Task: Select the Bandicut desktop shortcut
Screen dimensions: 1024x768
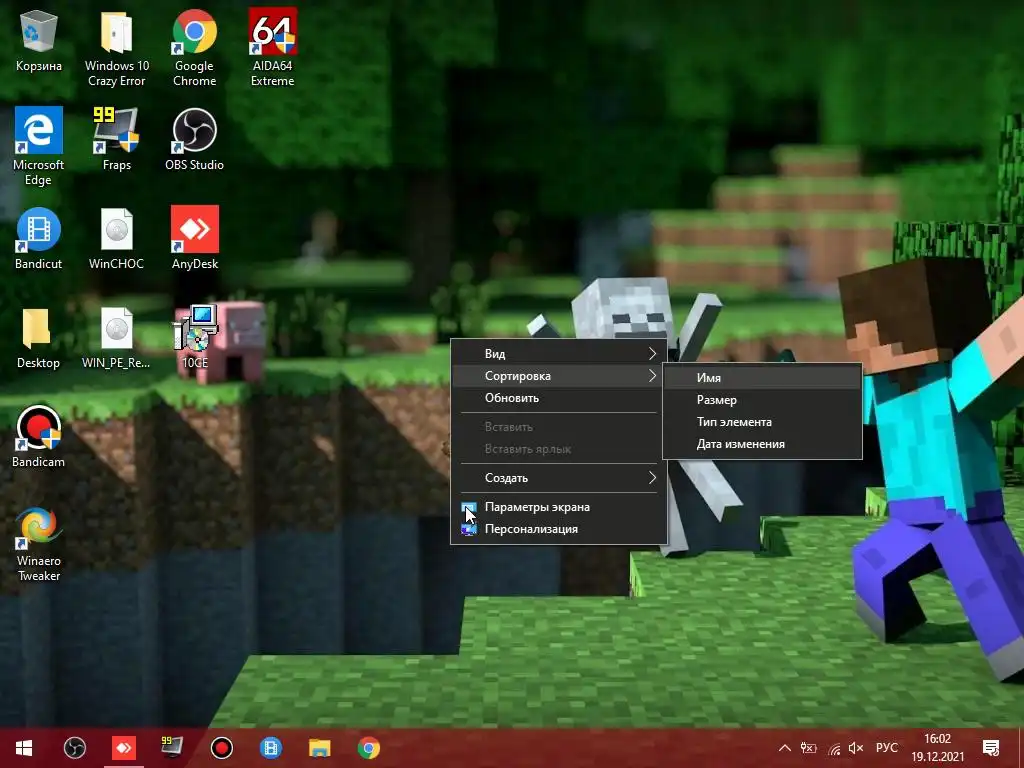Action: click(x=39, y=238)
